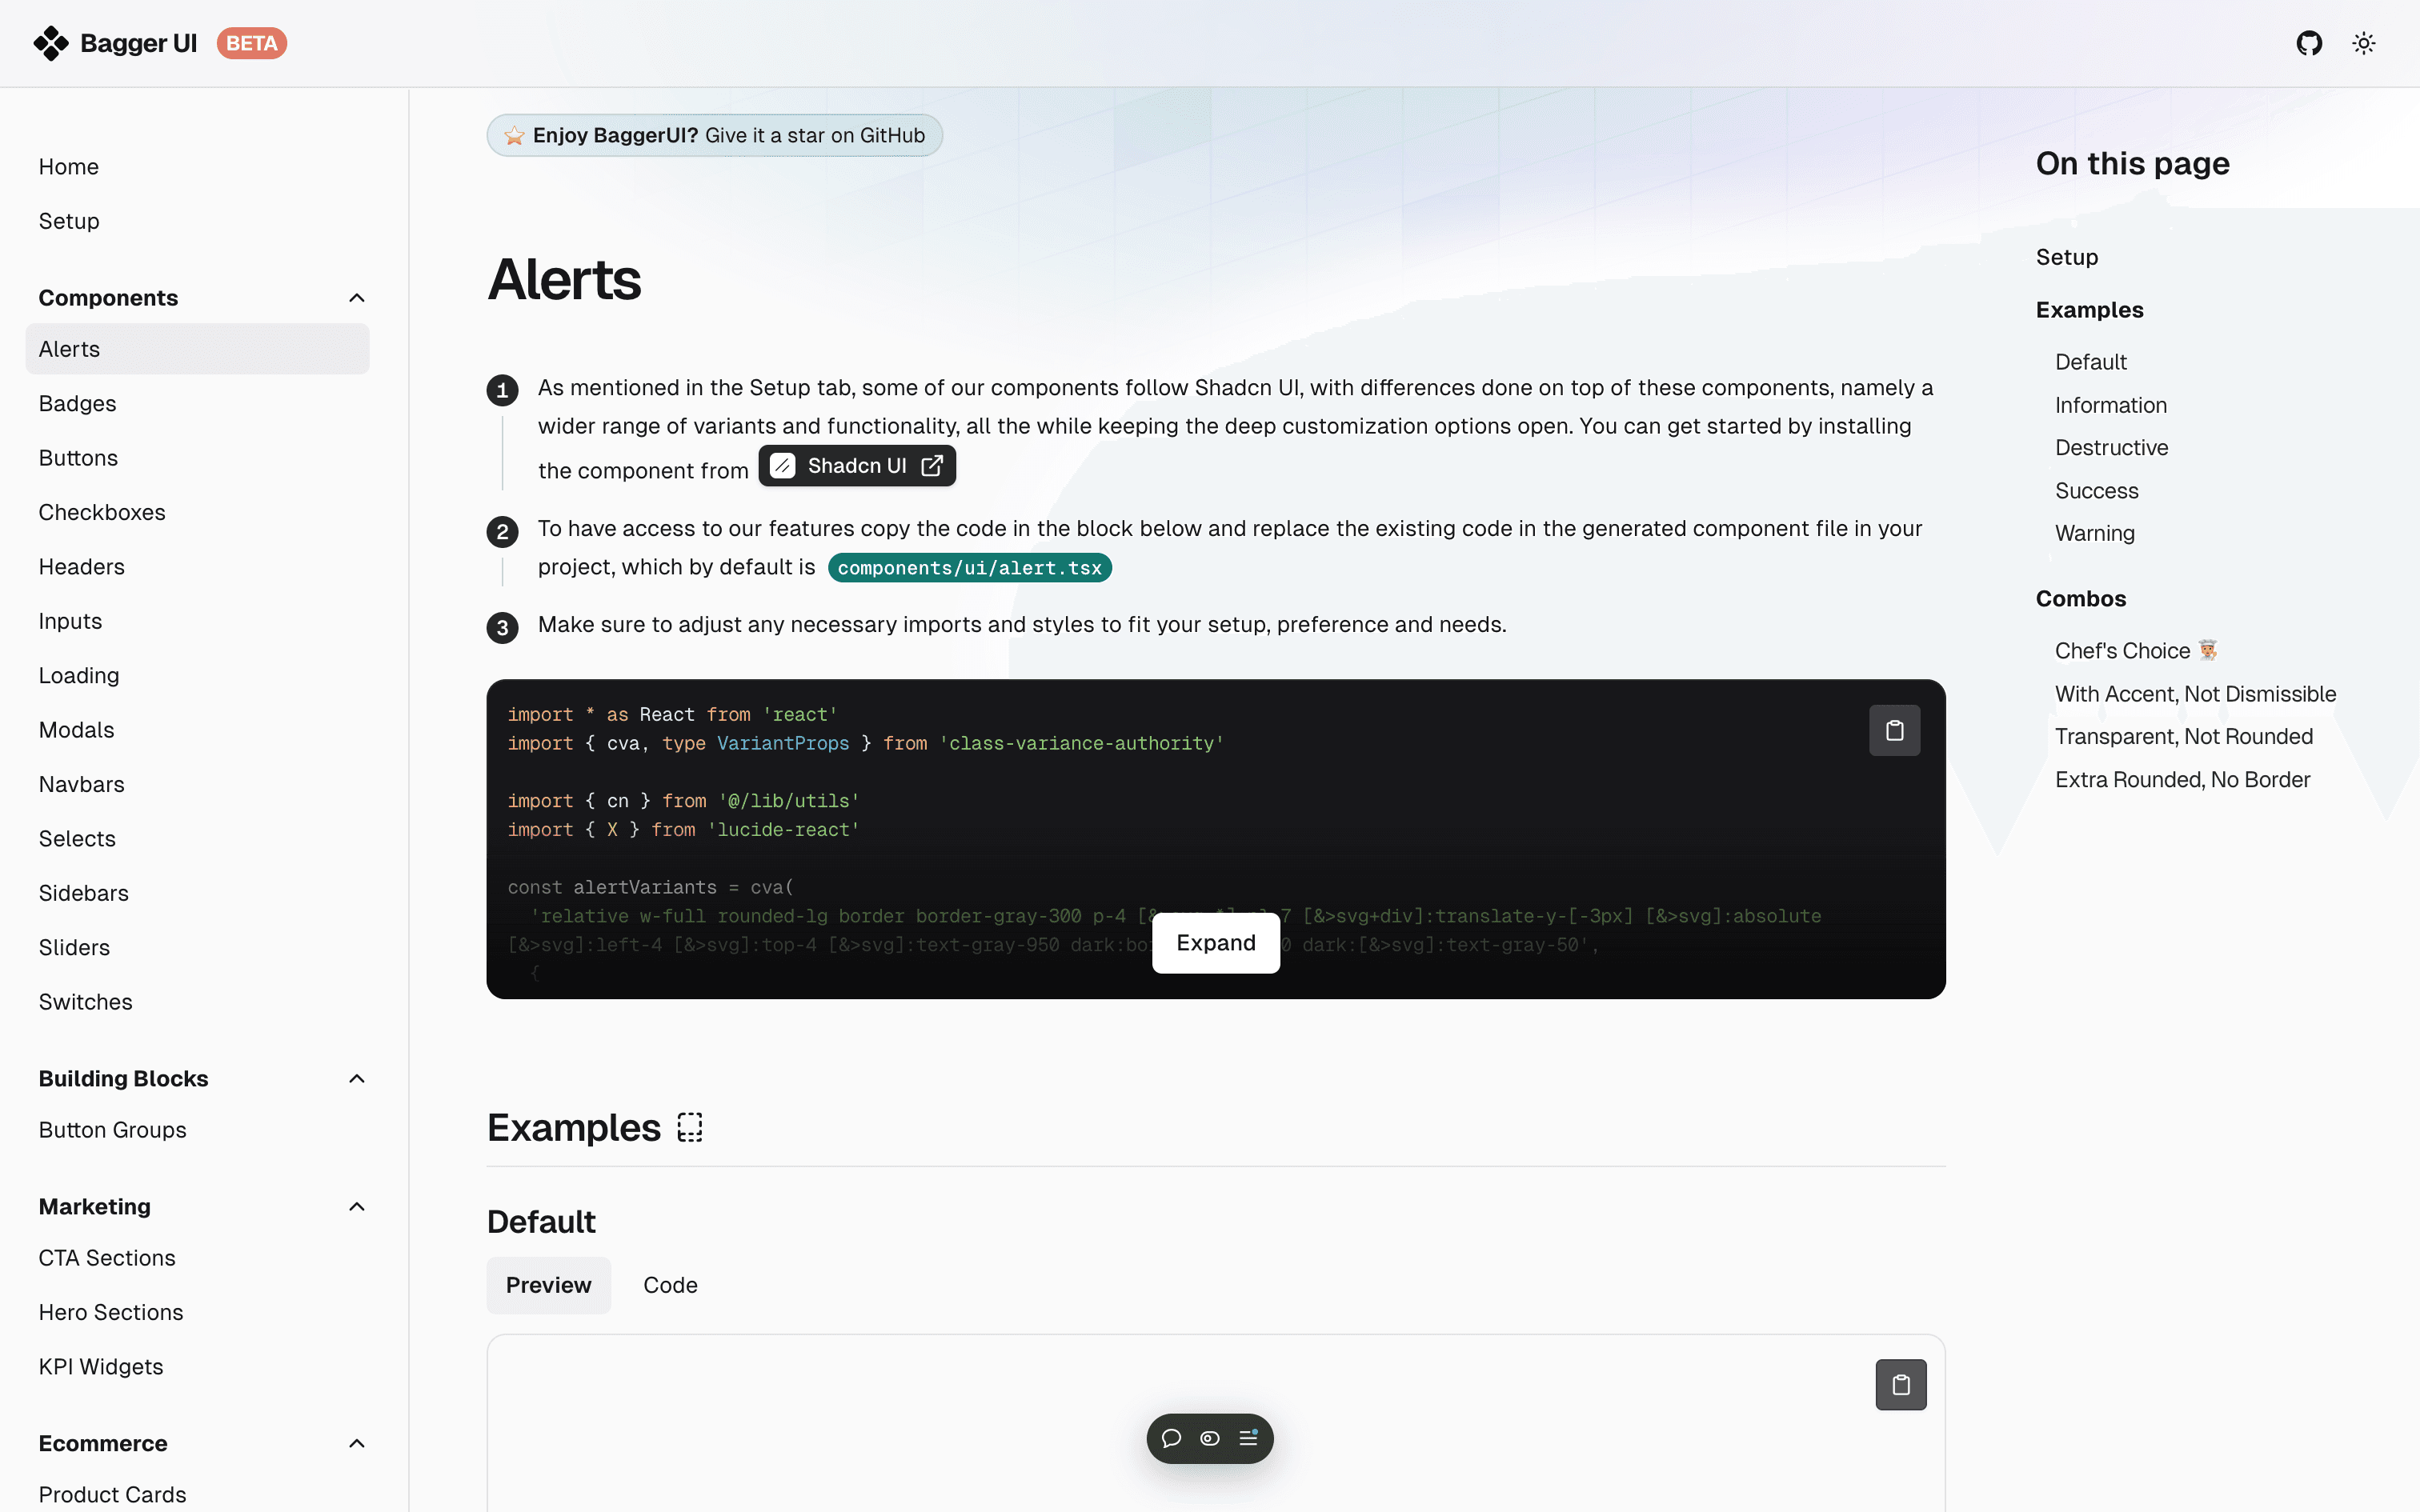Viewport: 2420px width, 1512px height.
Task: Expand the code block using Expand button
Action: tap(1214, 942)
